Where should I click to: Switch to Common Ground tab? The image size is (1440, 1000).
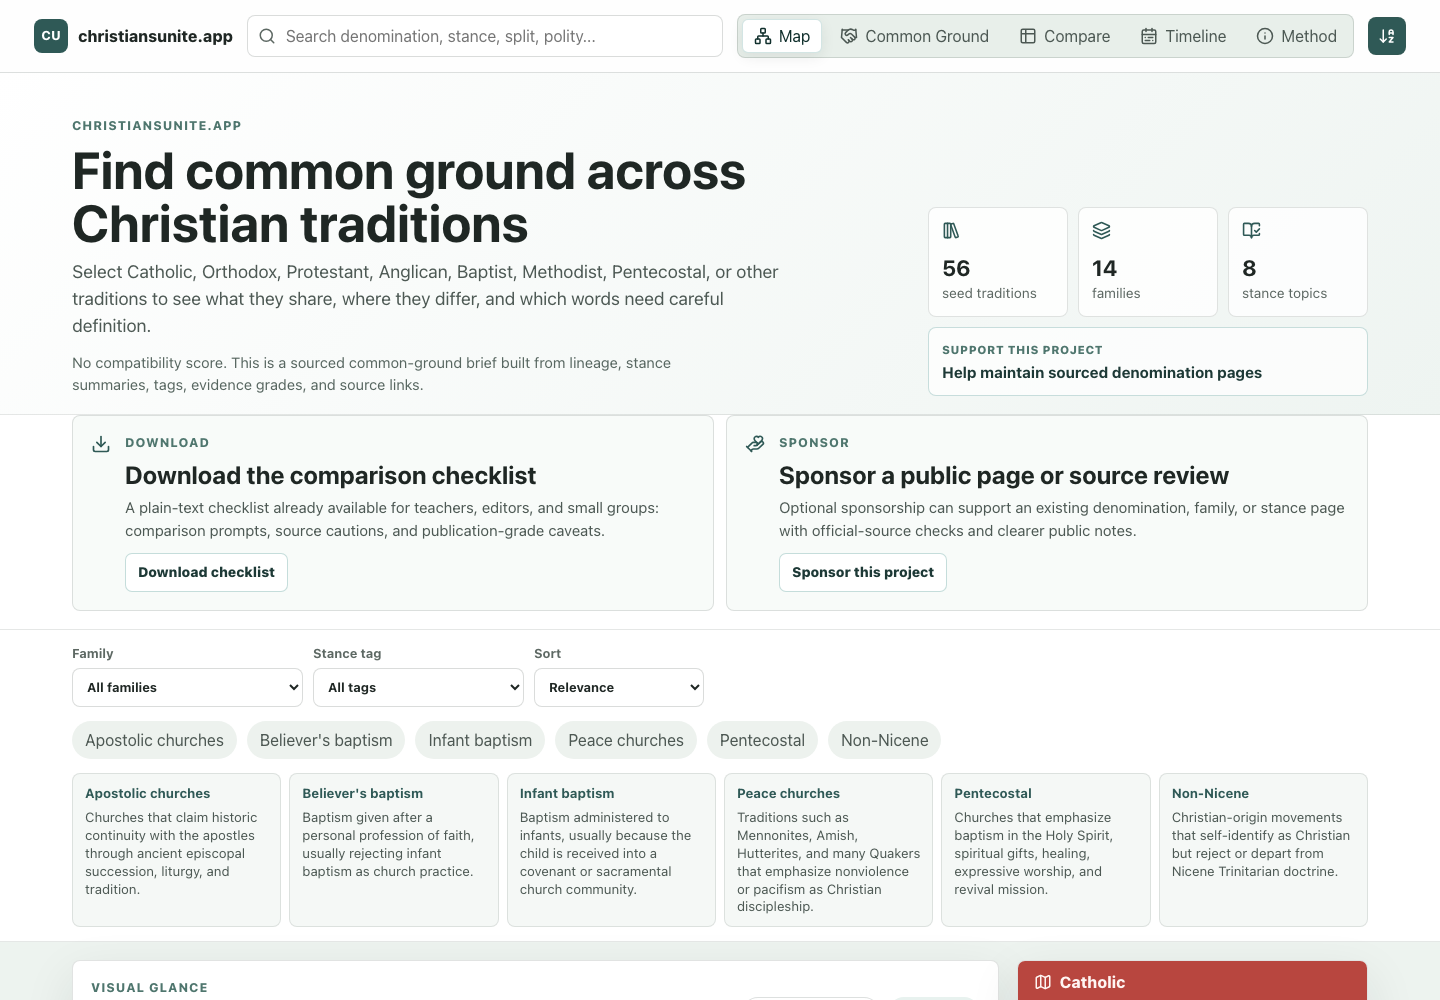pos(915,36)
